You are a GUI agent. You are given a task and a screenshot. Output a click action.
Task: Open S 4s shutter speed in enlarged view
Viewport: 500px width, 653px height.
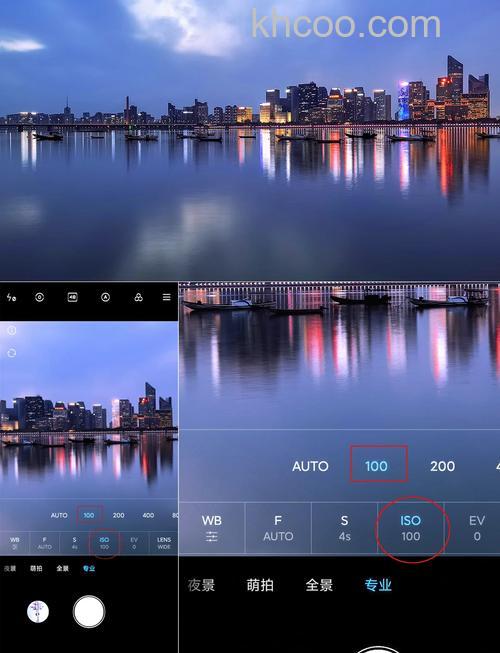344,528
